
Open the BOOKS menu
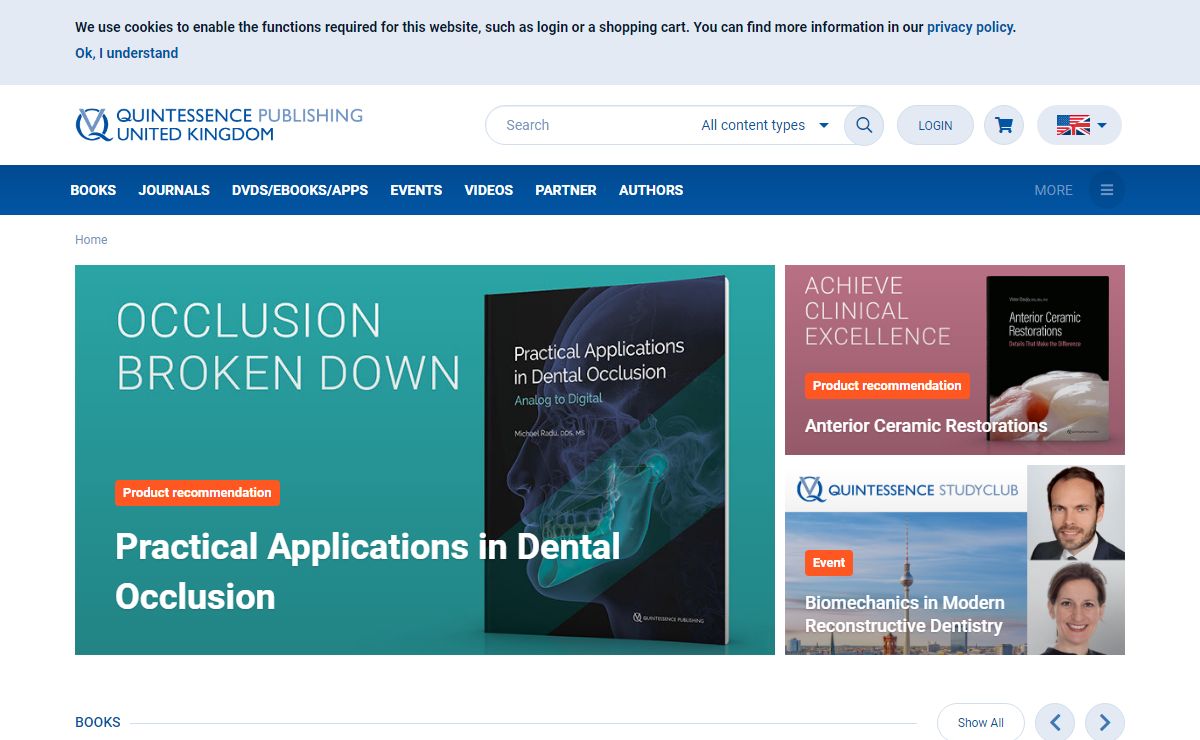point(93,190)
